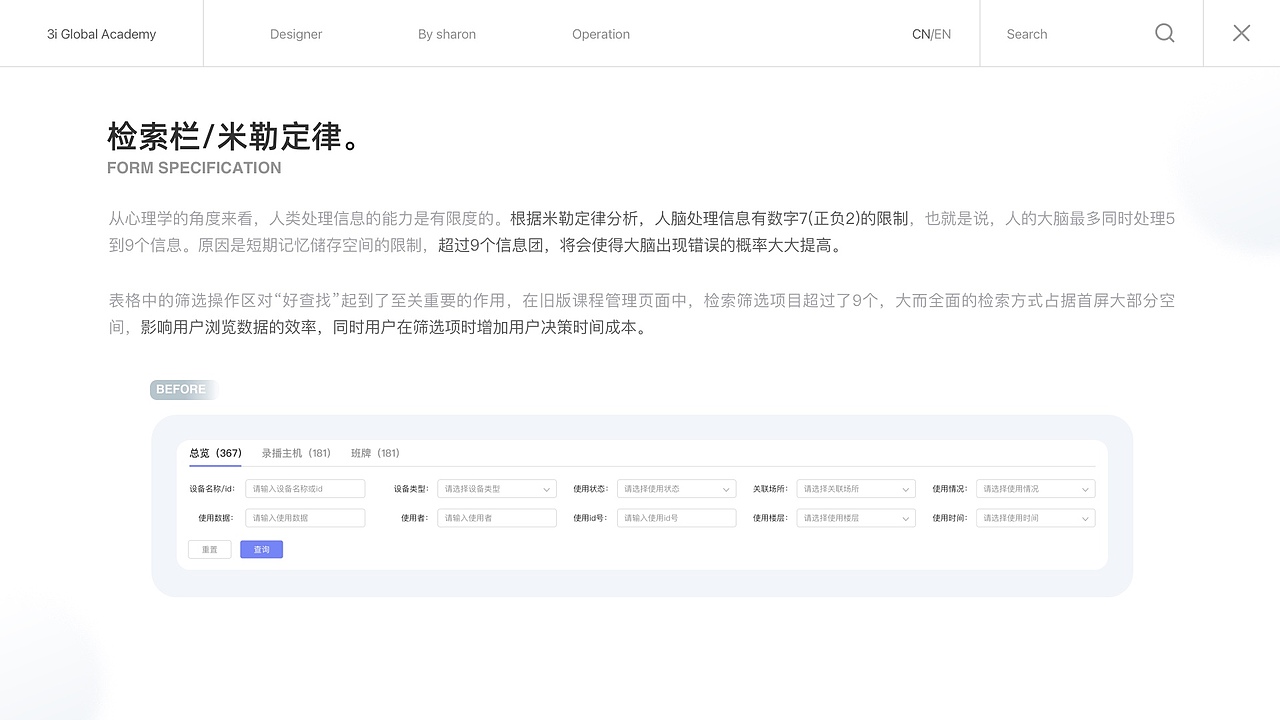The width and height of the screenshot is (1280, 720).
Task: Switch to the 总览 tab
Action: 214,452
